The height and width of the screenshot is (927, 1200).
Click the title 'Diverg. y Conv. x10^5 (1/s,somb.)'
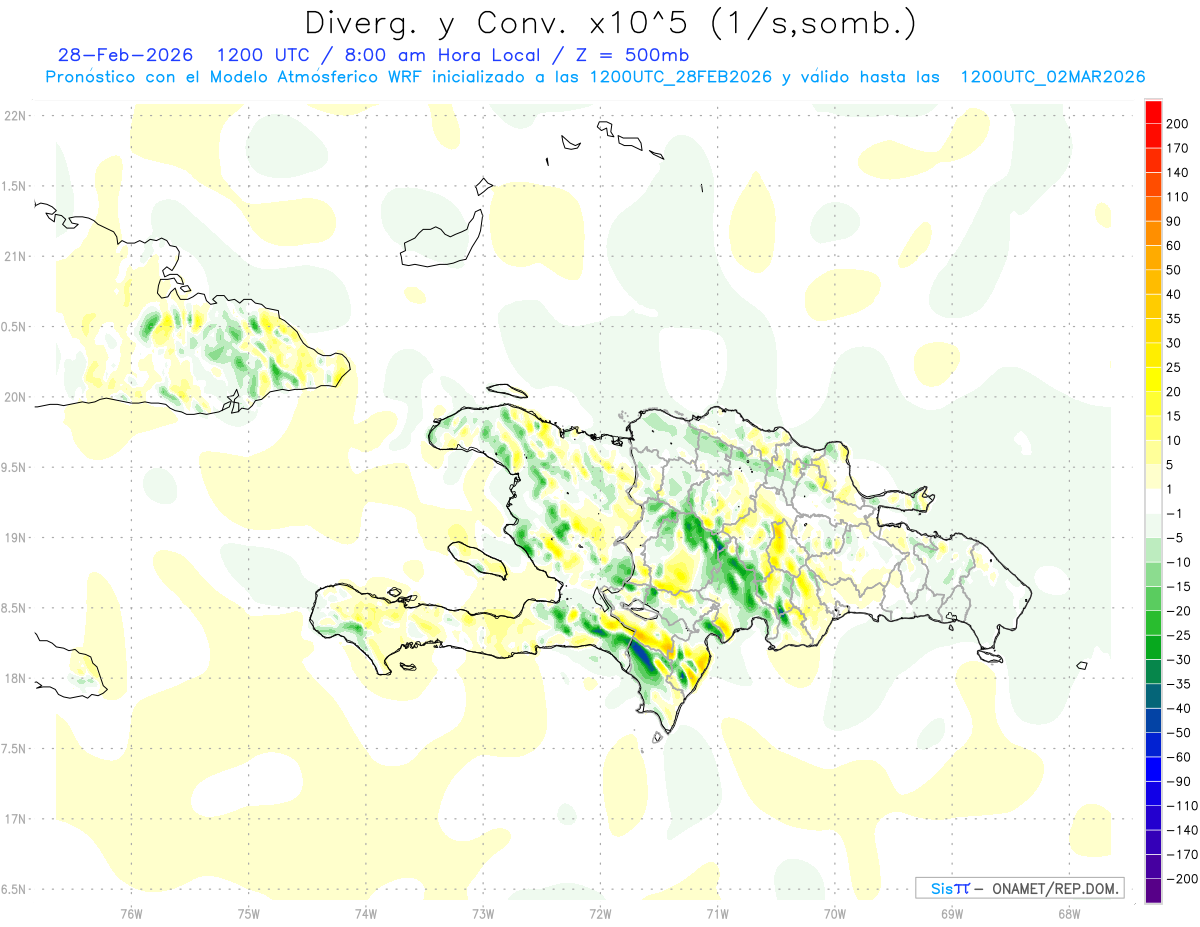(610, 23)
